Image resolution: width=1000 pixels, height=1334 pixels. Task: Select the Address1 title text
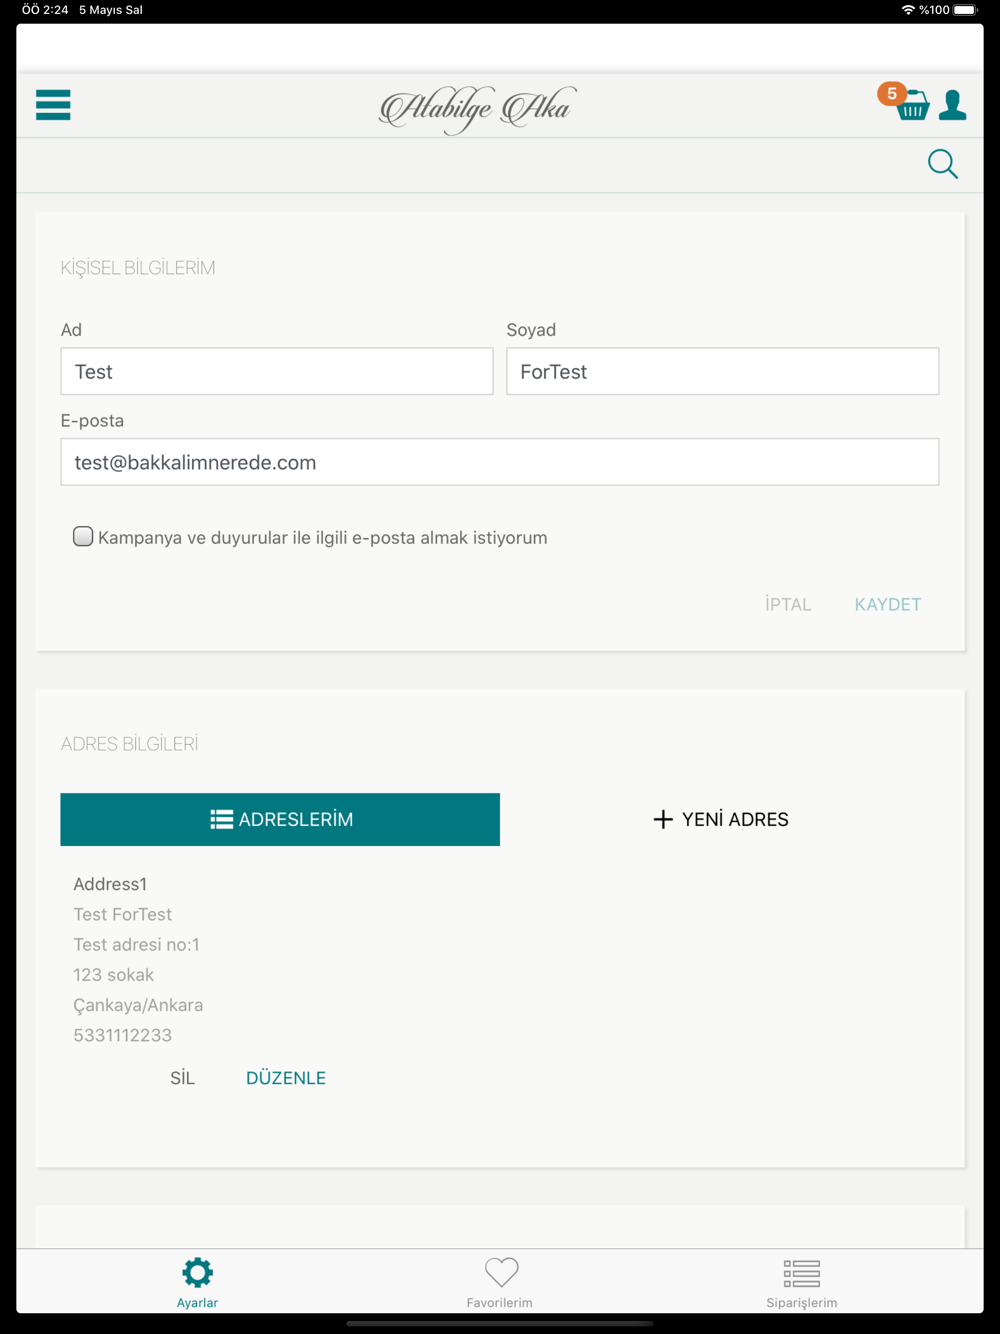(x=110, y=884)
